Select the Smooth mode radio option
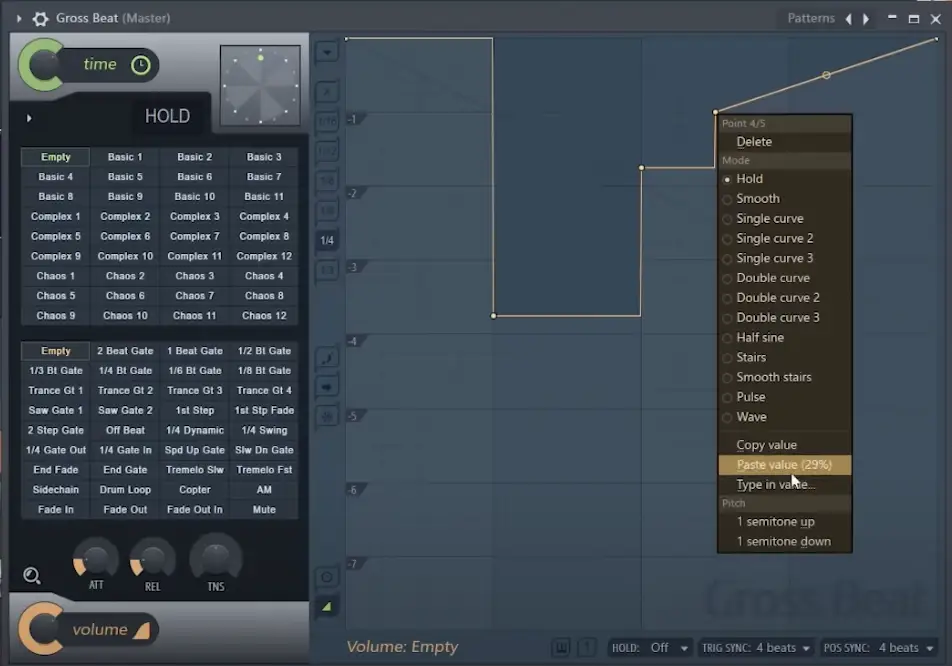Image resolution: width=952 pixels, height=666 pixels. coord(757,198)
